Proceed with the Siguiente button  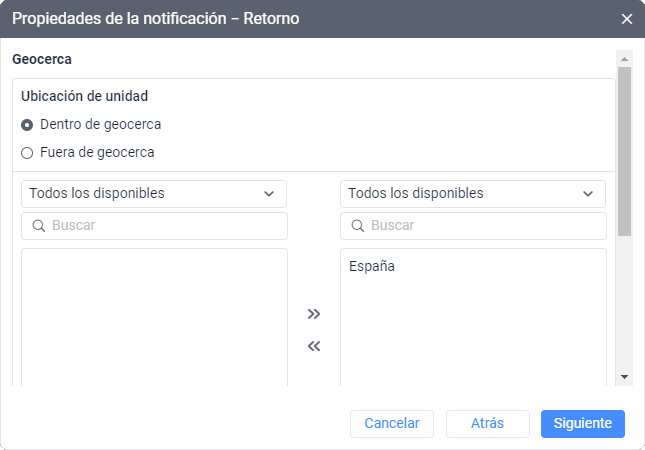582,423
